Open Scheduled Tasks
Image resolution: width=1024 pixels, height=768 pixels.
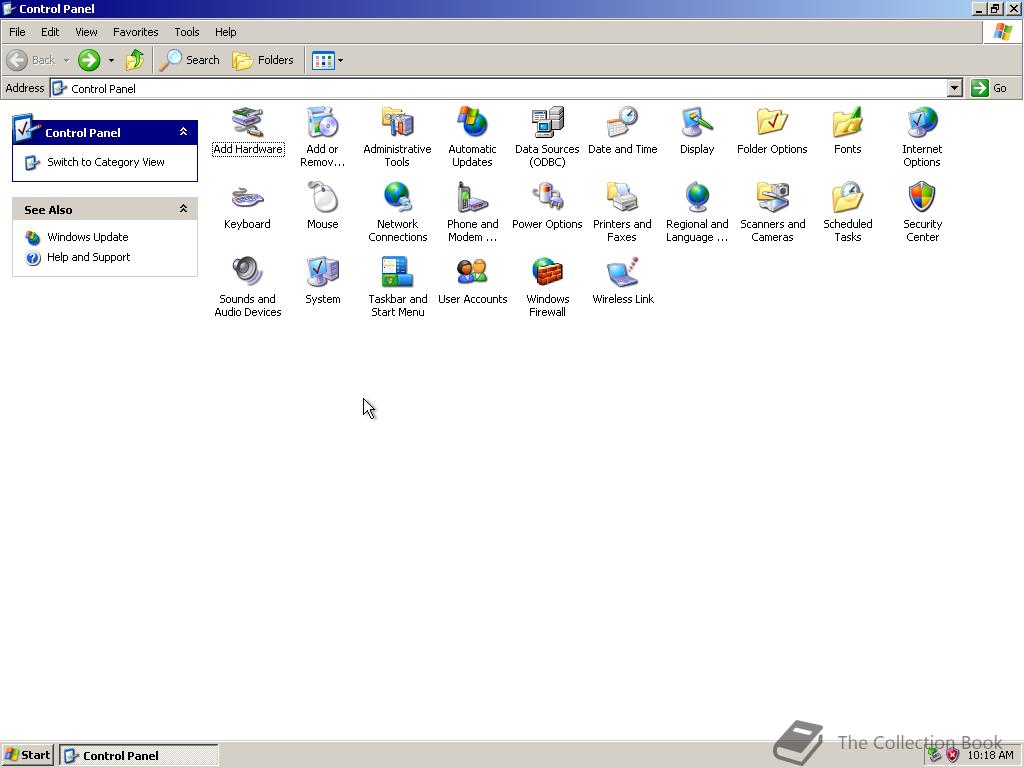847,212
